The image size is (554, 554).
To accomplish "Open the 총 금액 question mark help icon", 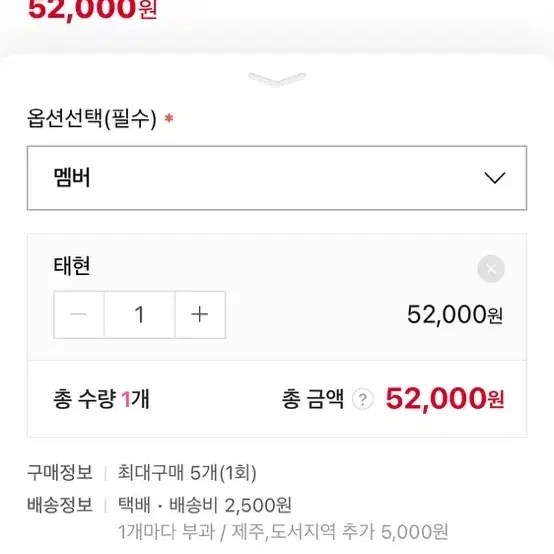I will 363,399.
